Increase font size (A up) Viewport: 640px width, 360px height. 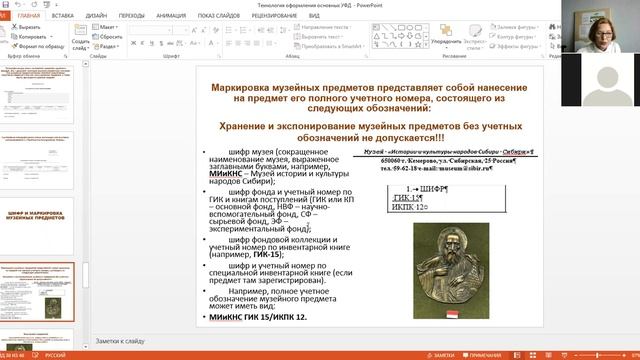(195, 30)
